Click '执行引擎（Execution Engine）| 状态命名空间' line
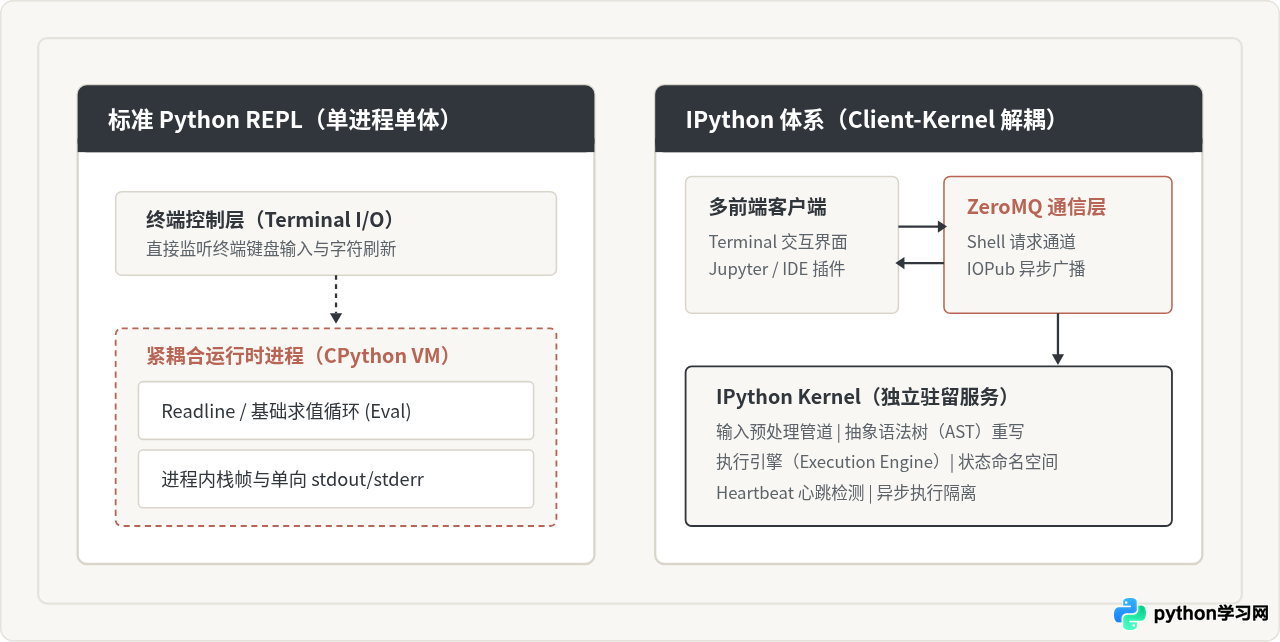1280x642 pixels. (887, 462)
